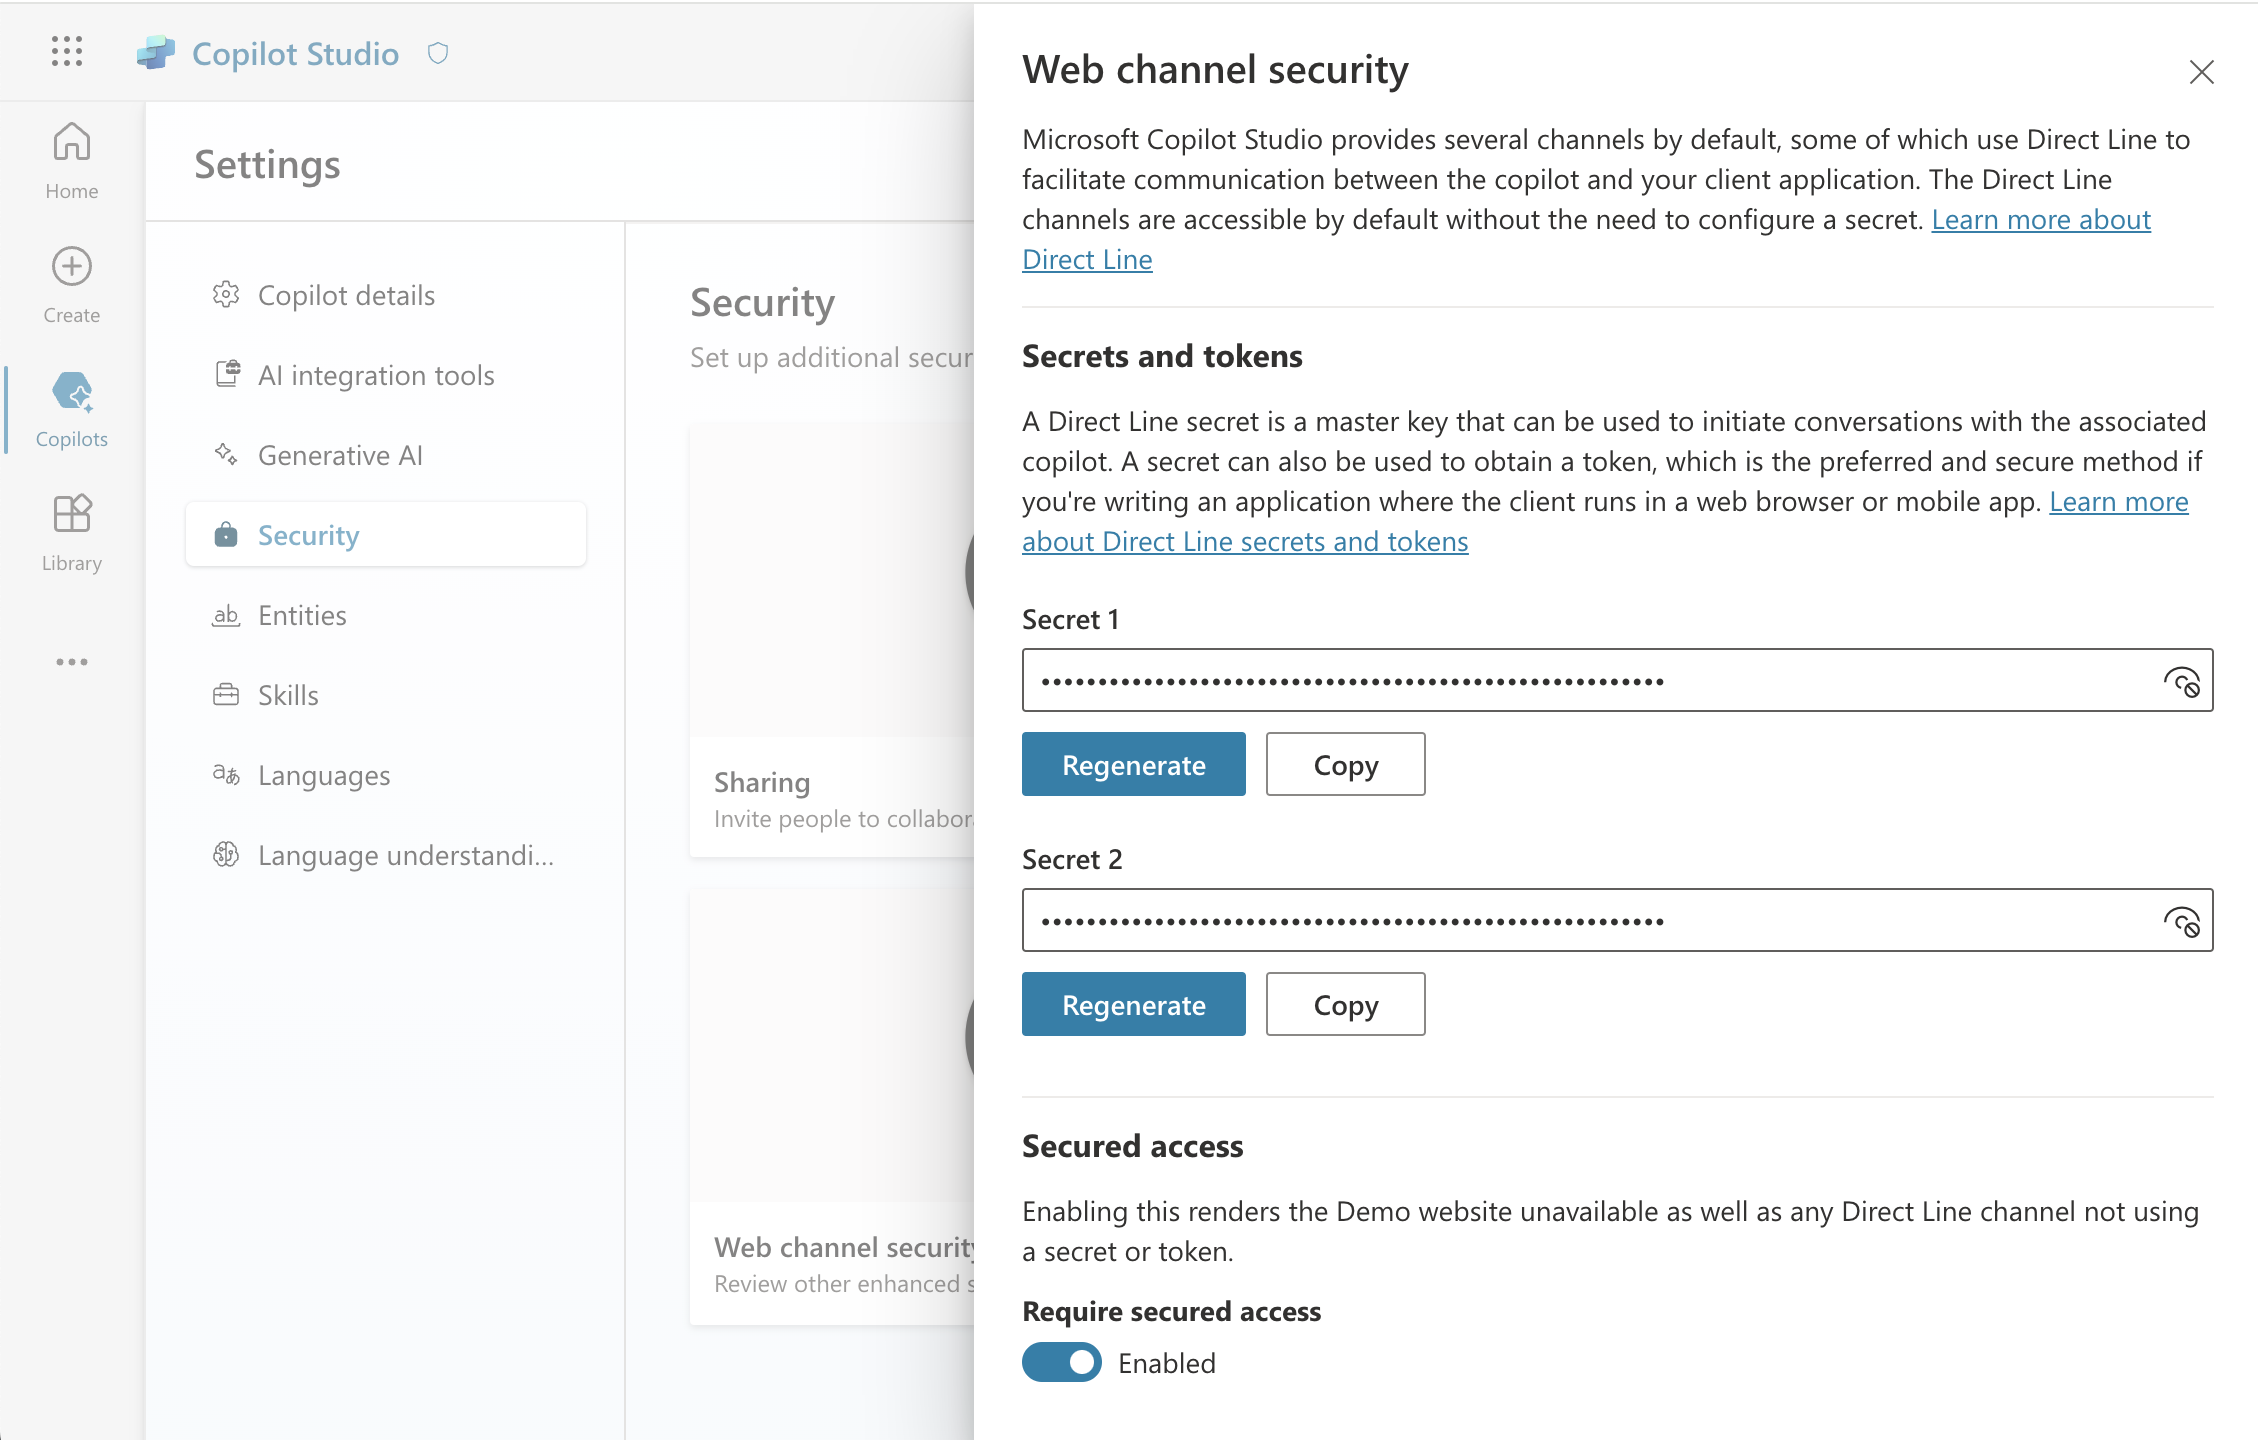The image size is (2258, 1440).
Task: Click the Language understanding brain icon
Action: pyautogui.click(x=226, y=854)
